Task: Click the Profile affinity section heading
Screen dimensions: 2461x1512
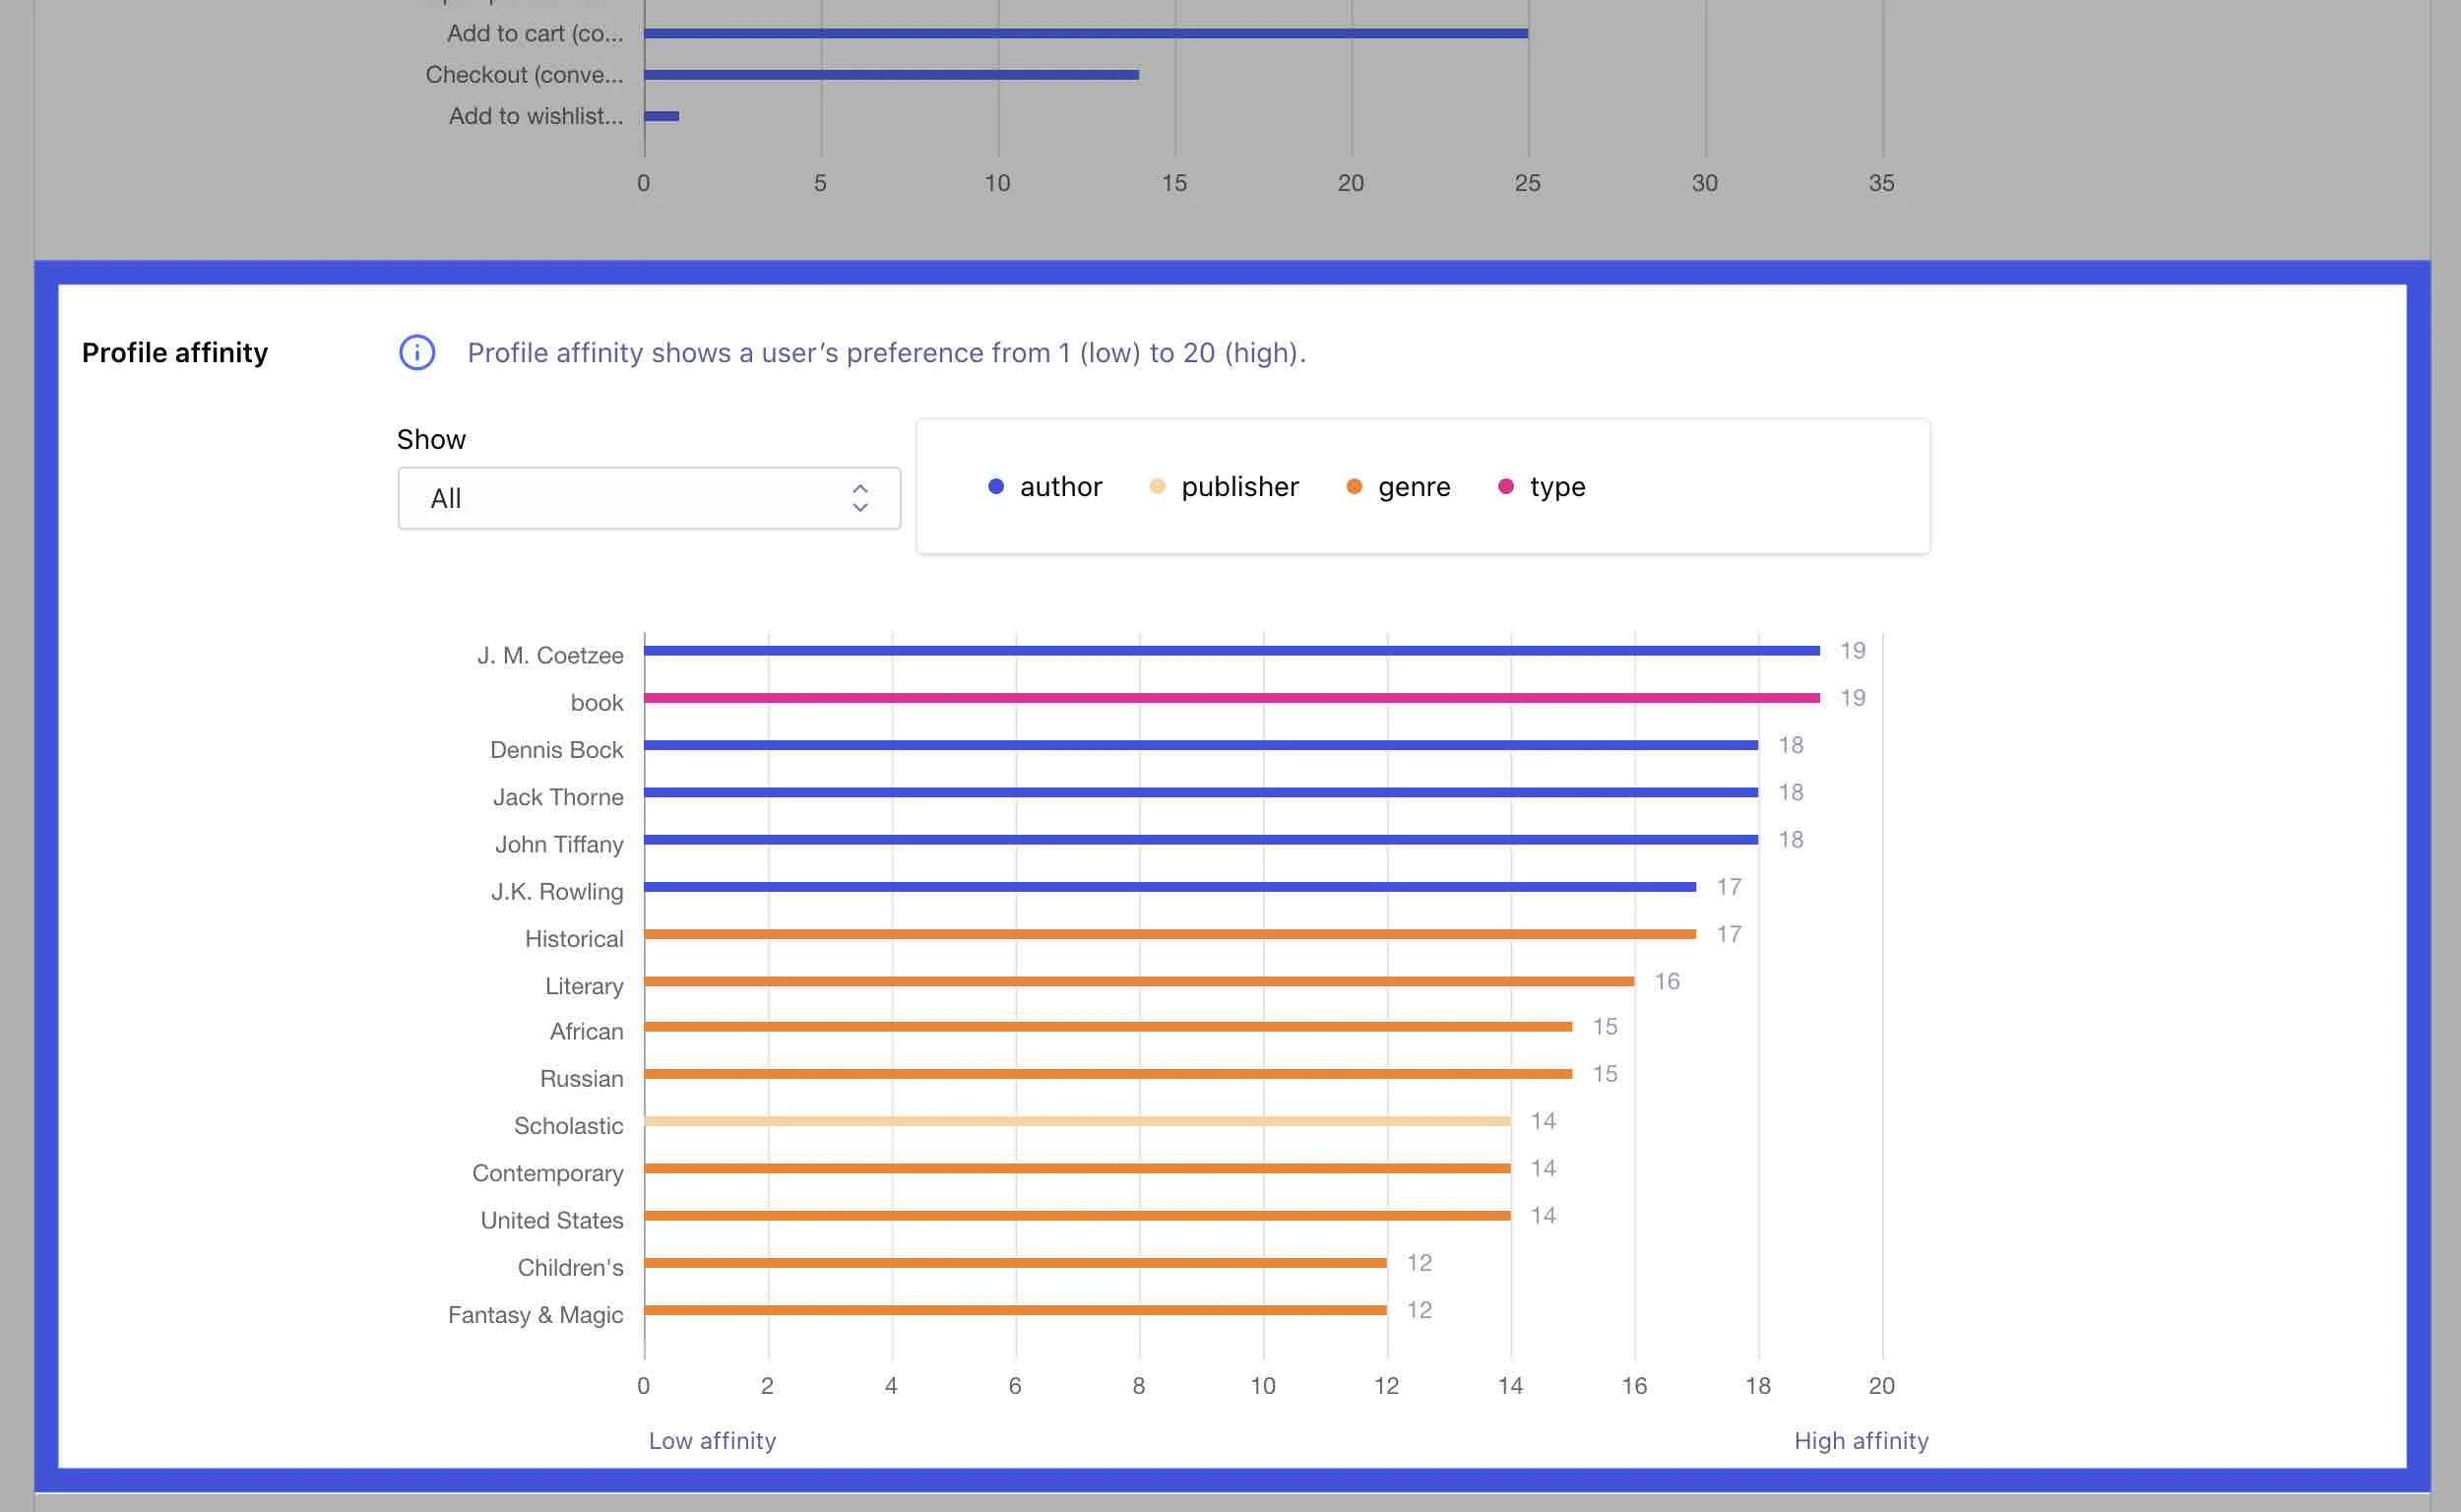Action: coord(175,352)
